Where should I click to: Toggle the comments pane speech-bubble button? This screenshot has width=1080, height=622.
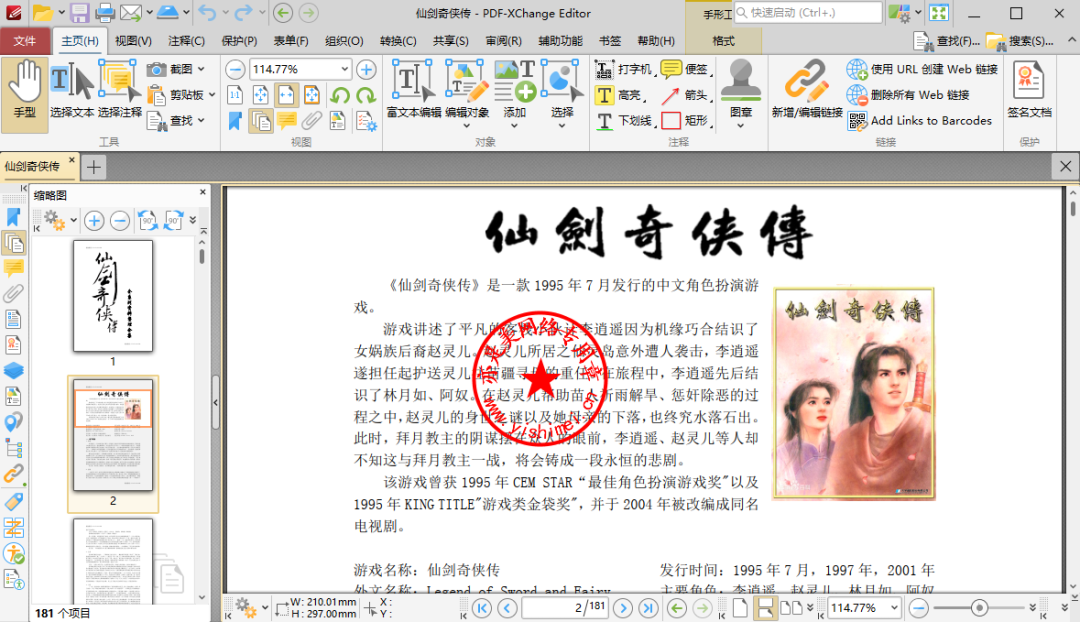[x=287, y=121]
